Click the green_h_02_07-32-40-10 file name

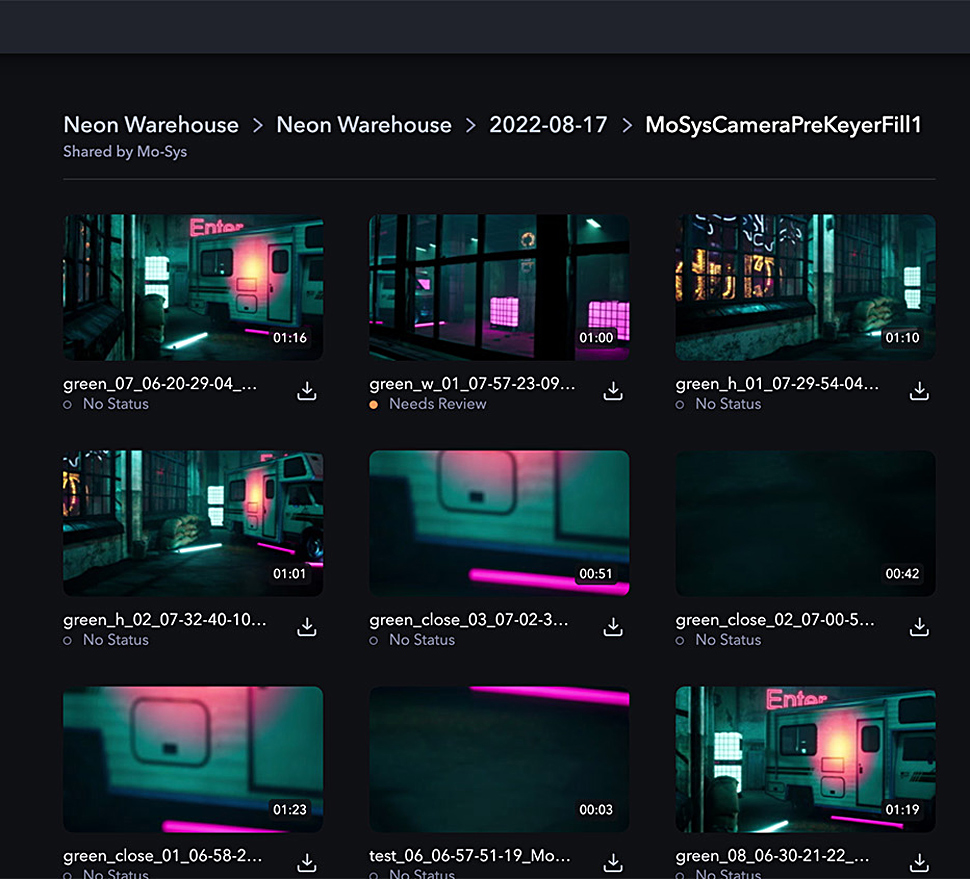tap(165, 620)
